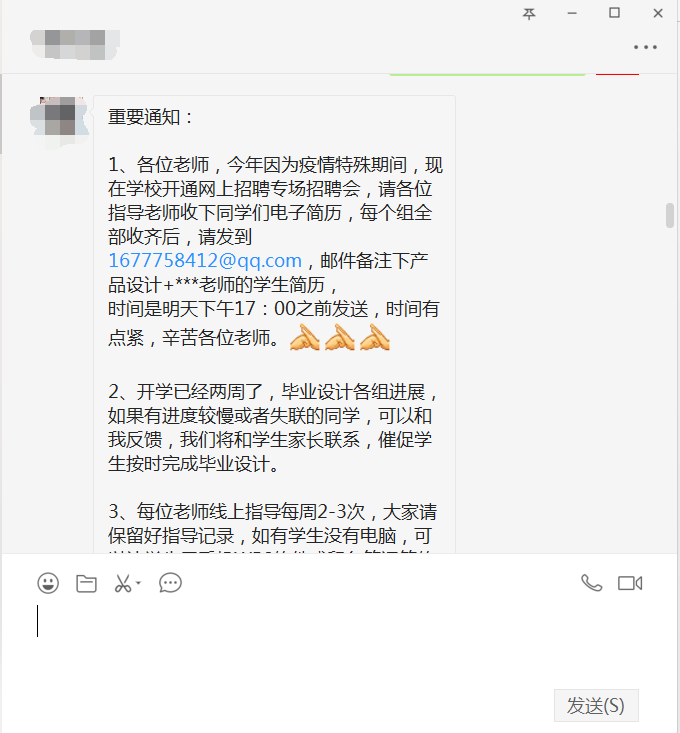Pin the chat window on top
Image resolution: width=680 pixels, height=733 pixels.
(529, 14)
